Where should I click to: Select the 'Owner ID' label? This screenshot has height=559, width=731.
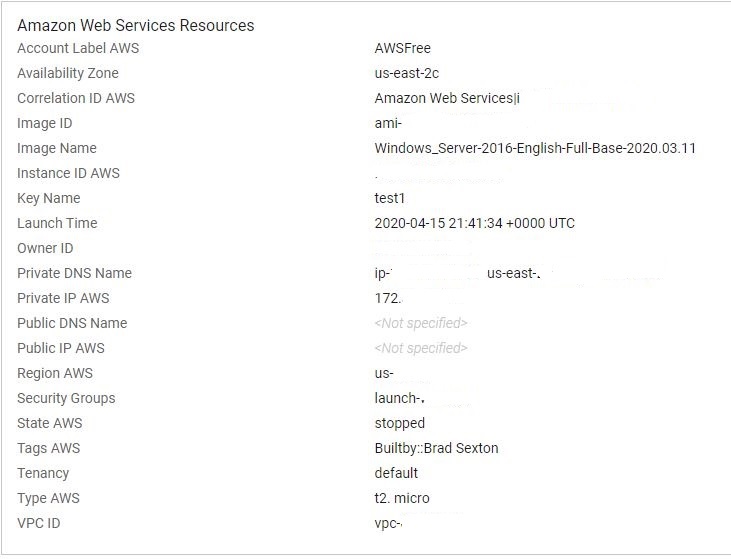(x=45, y=248)
